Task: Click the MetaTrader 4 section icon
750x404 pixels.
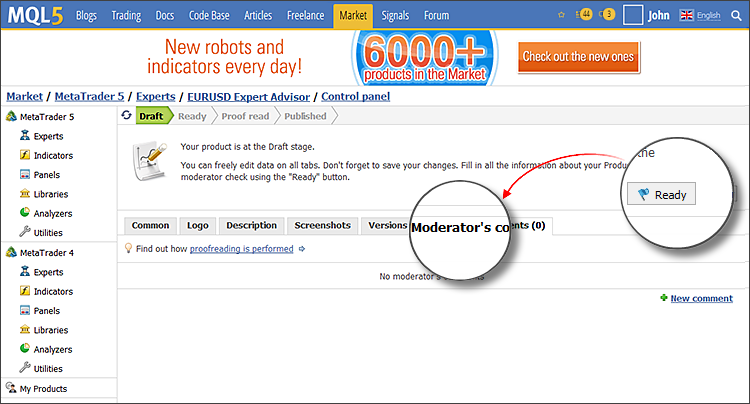Action: [x=11, y=252]
